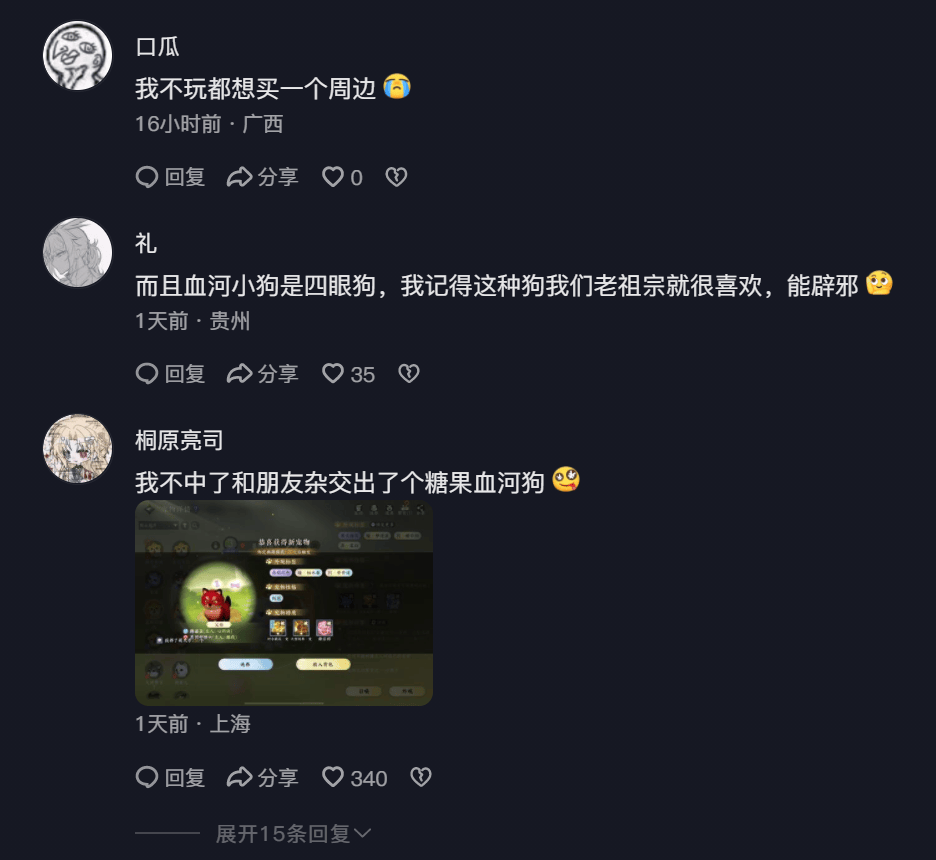
Task: Reply to 桐原亮司's comment
Action: click(x=146, y=778)
